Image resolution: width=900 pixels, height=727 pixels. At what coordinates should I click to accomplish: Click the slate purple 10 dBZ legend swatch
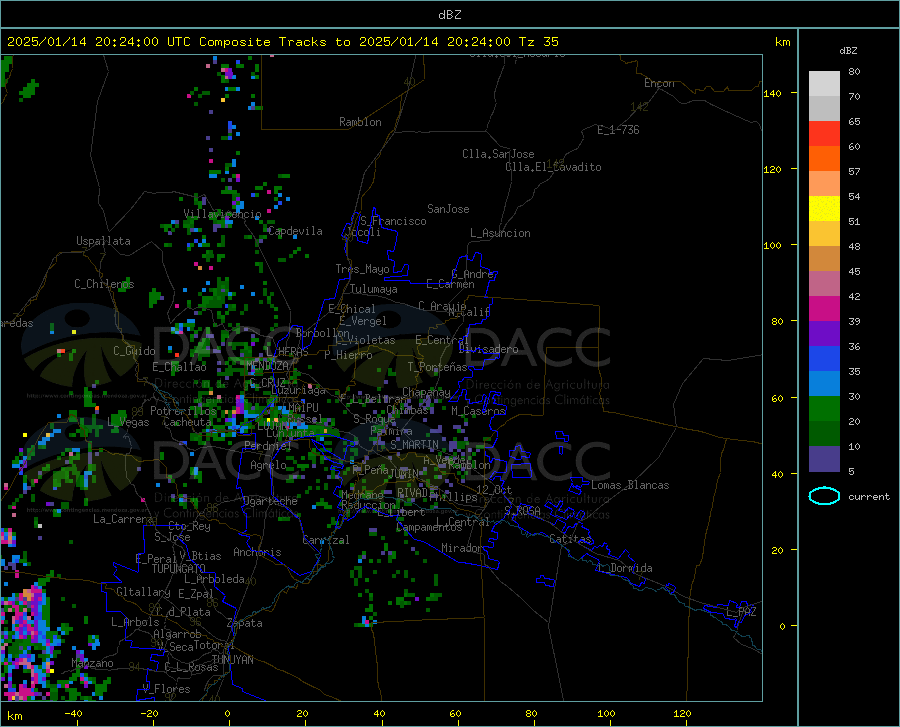[824, 459]
